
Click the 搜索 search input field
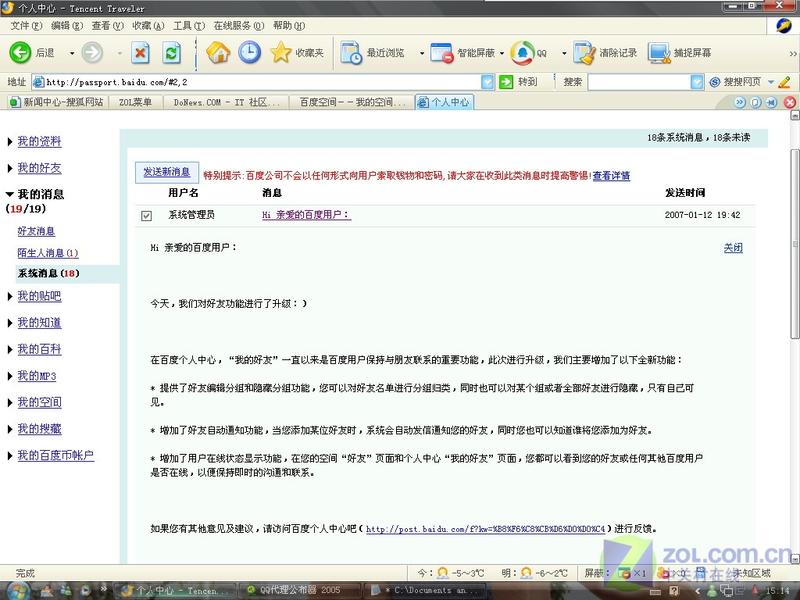point(639,82)
